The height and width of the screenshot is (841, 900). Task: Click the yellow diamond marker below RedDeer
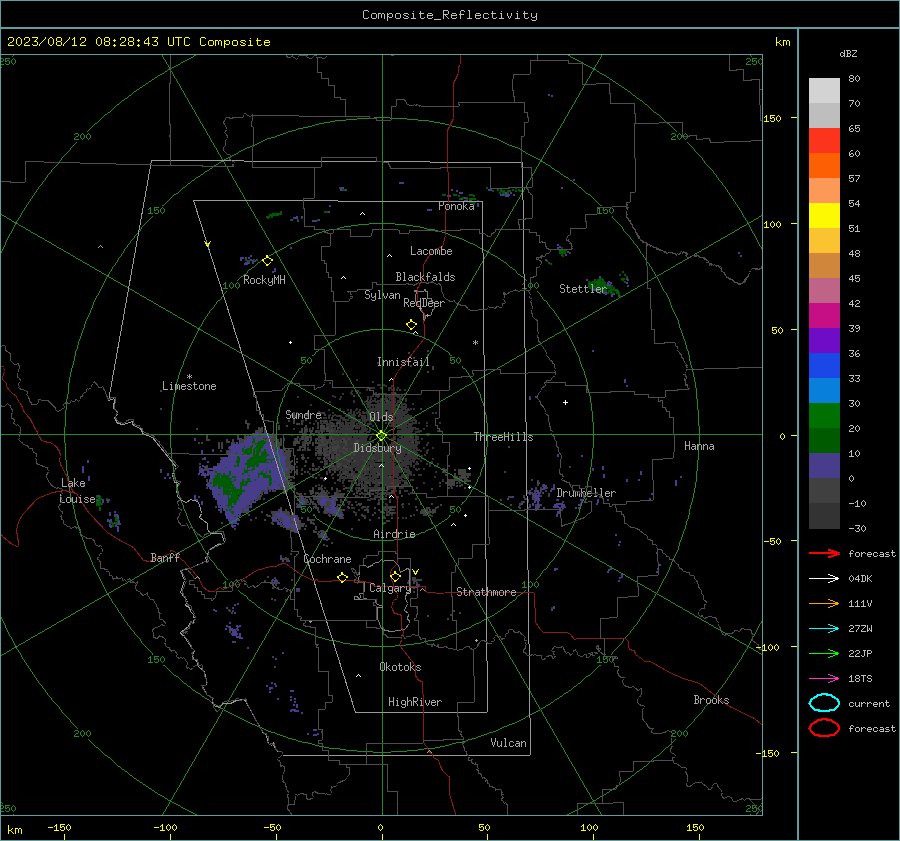point(411,325)
